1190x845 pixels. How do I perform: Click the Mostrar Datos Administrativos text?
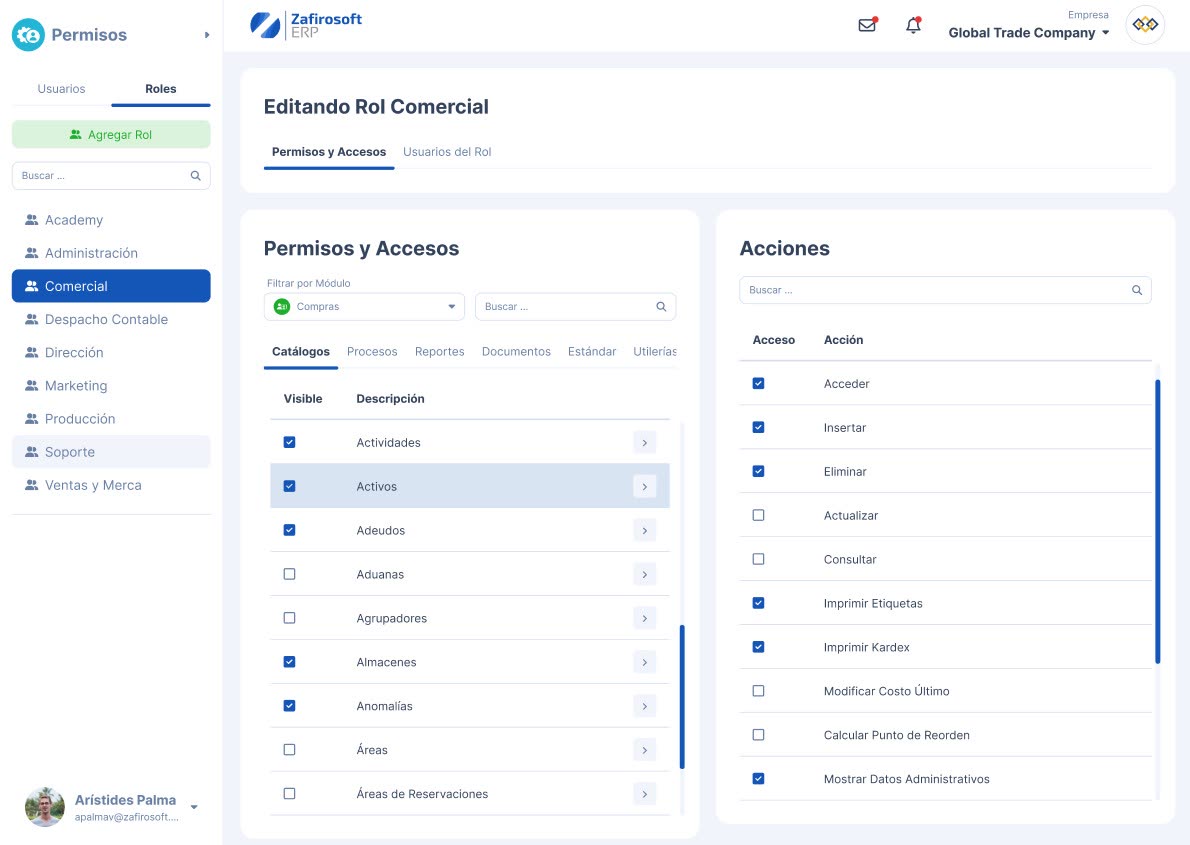tap(906, 779)
